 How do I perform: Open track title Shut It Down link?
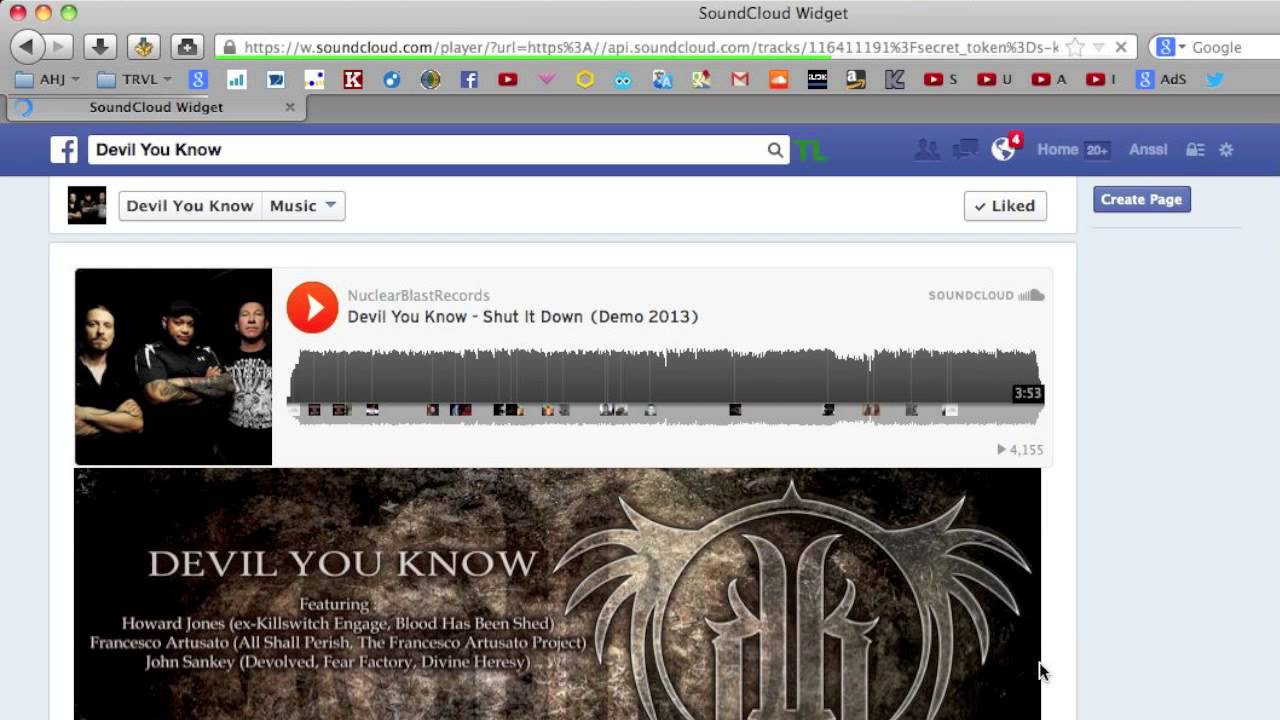[523, 317]
